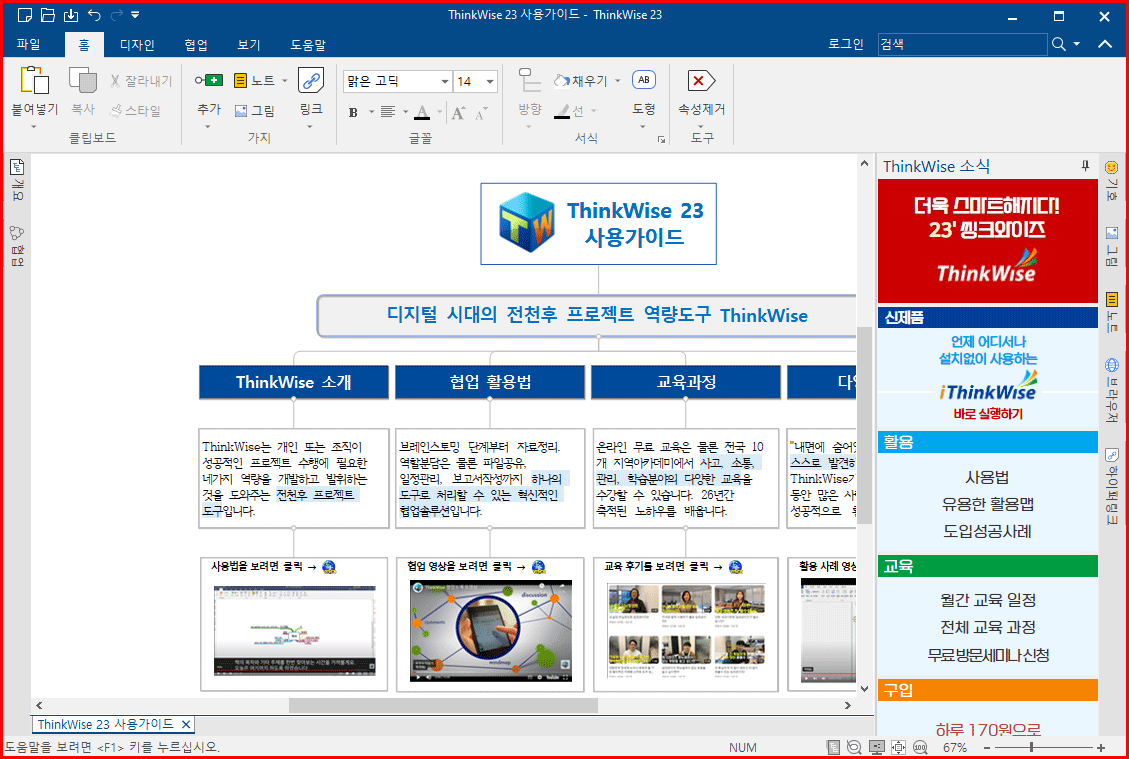The width and height of the screenshot is (1129, 759).
Task: Insert a Picture (그림) from the ribbon
Action: point(255,110)
